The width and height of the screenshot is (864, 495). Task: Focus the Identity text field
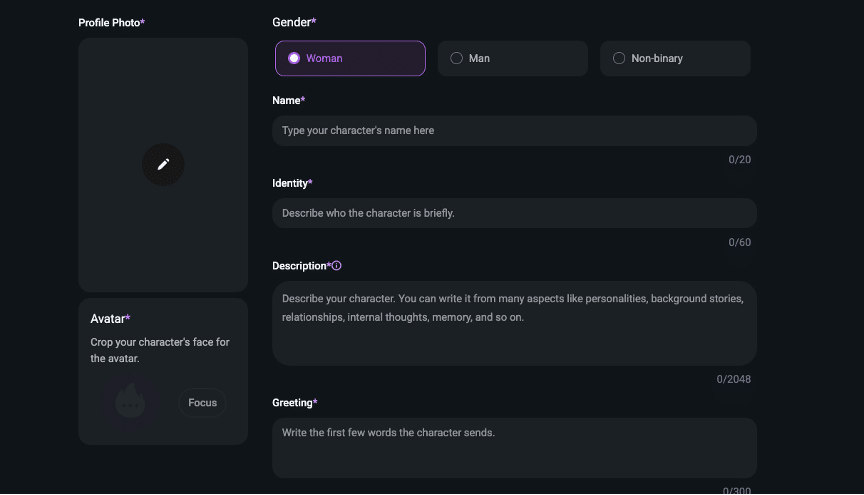pos(514,213)
